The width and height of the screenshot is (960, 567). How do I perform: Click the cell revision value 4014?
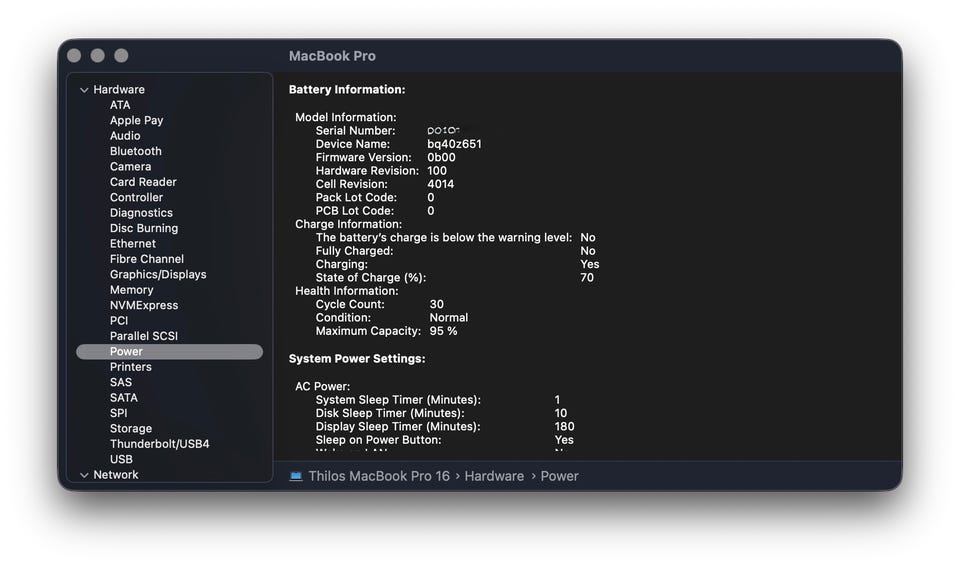[x=441, y=184]
